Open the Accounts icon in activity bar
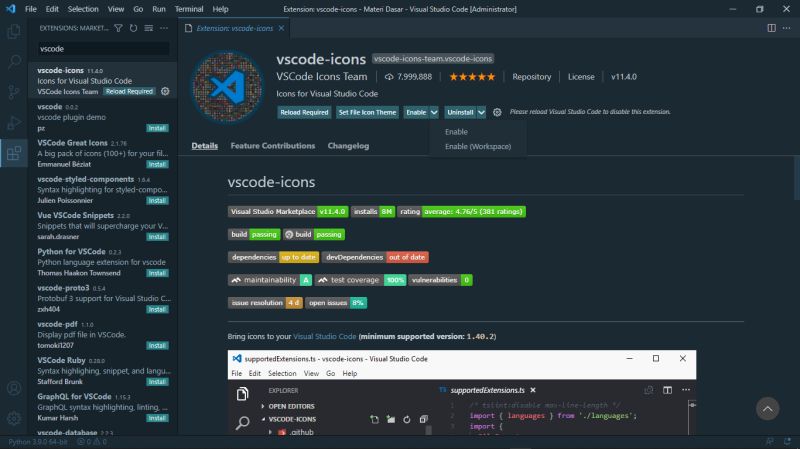The image size is (800, 449). click(14, 388)
